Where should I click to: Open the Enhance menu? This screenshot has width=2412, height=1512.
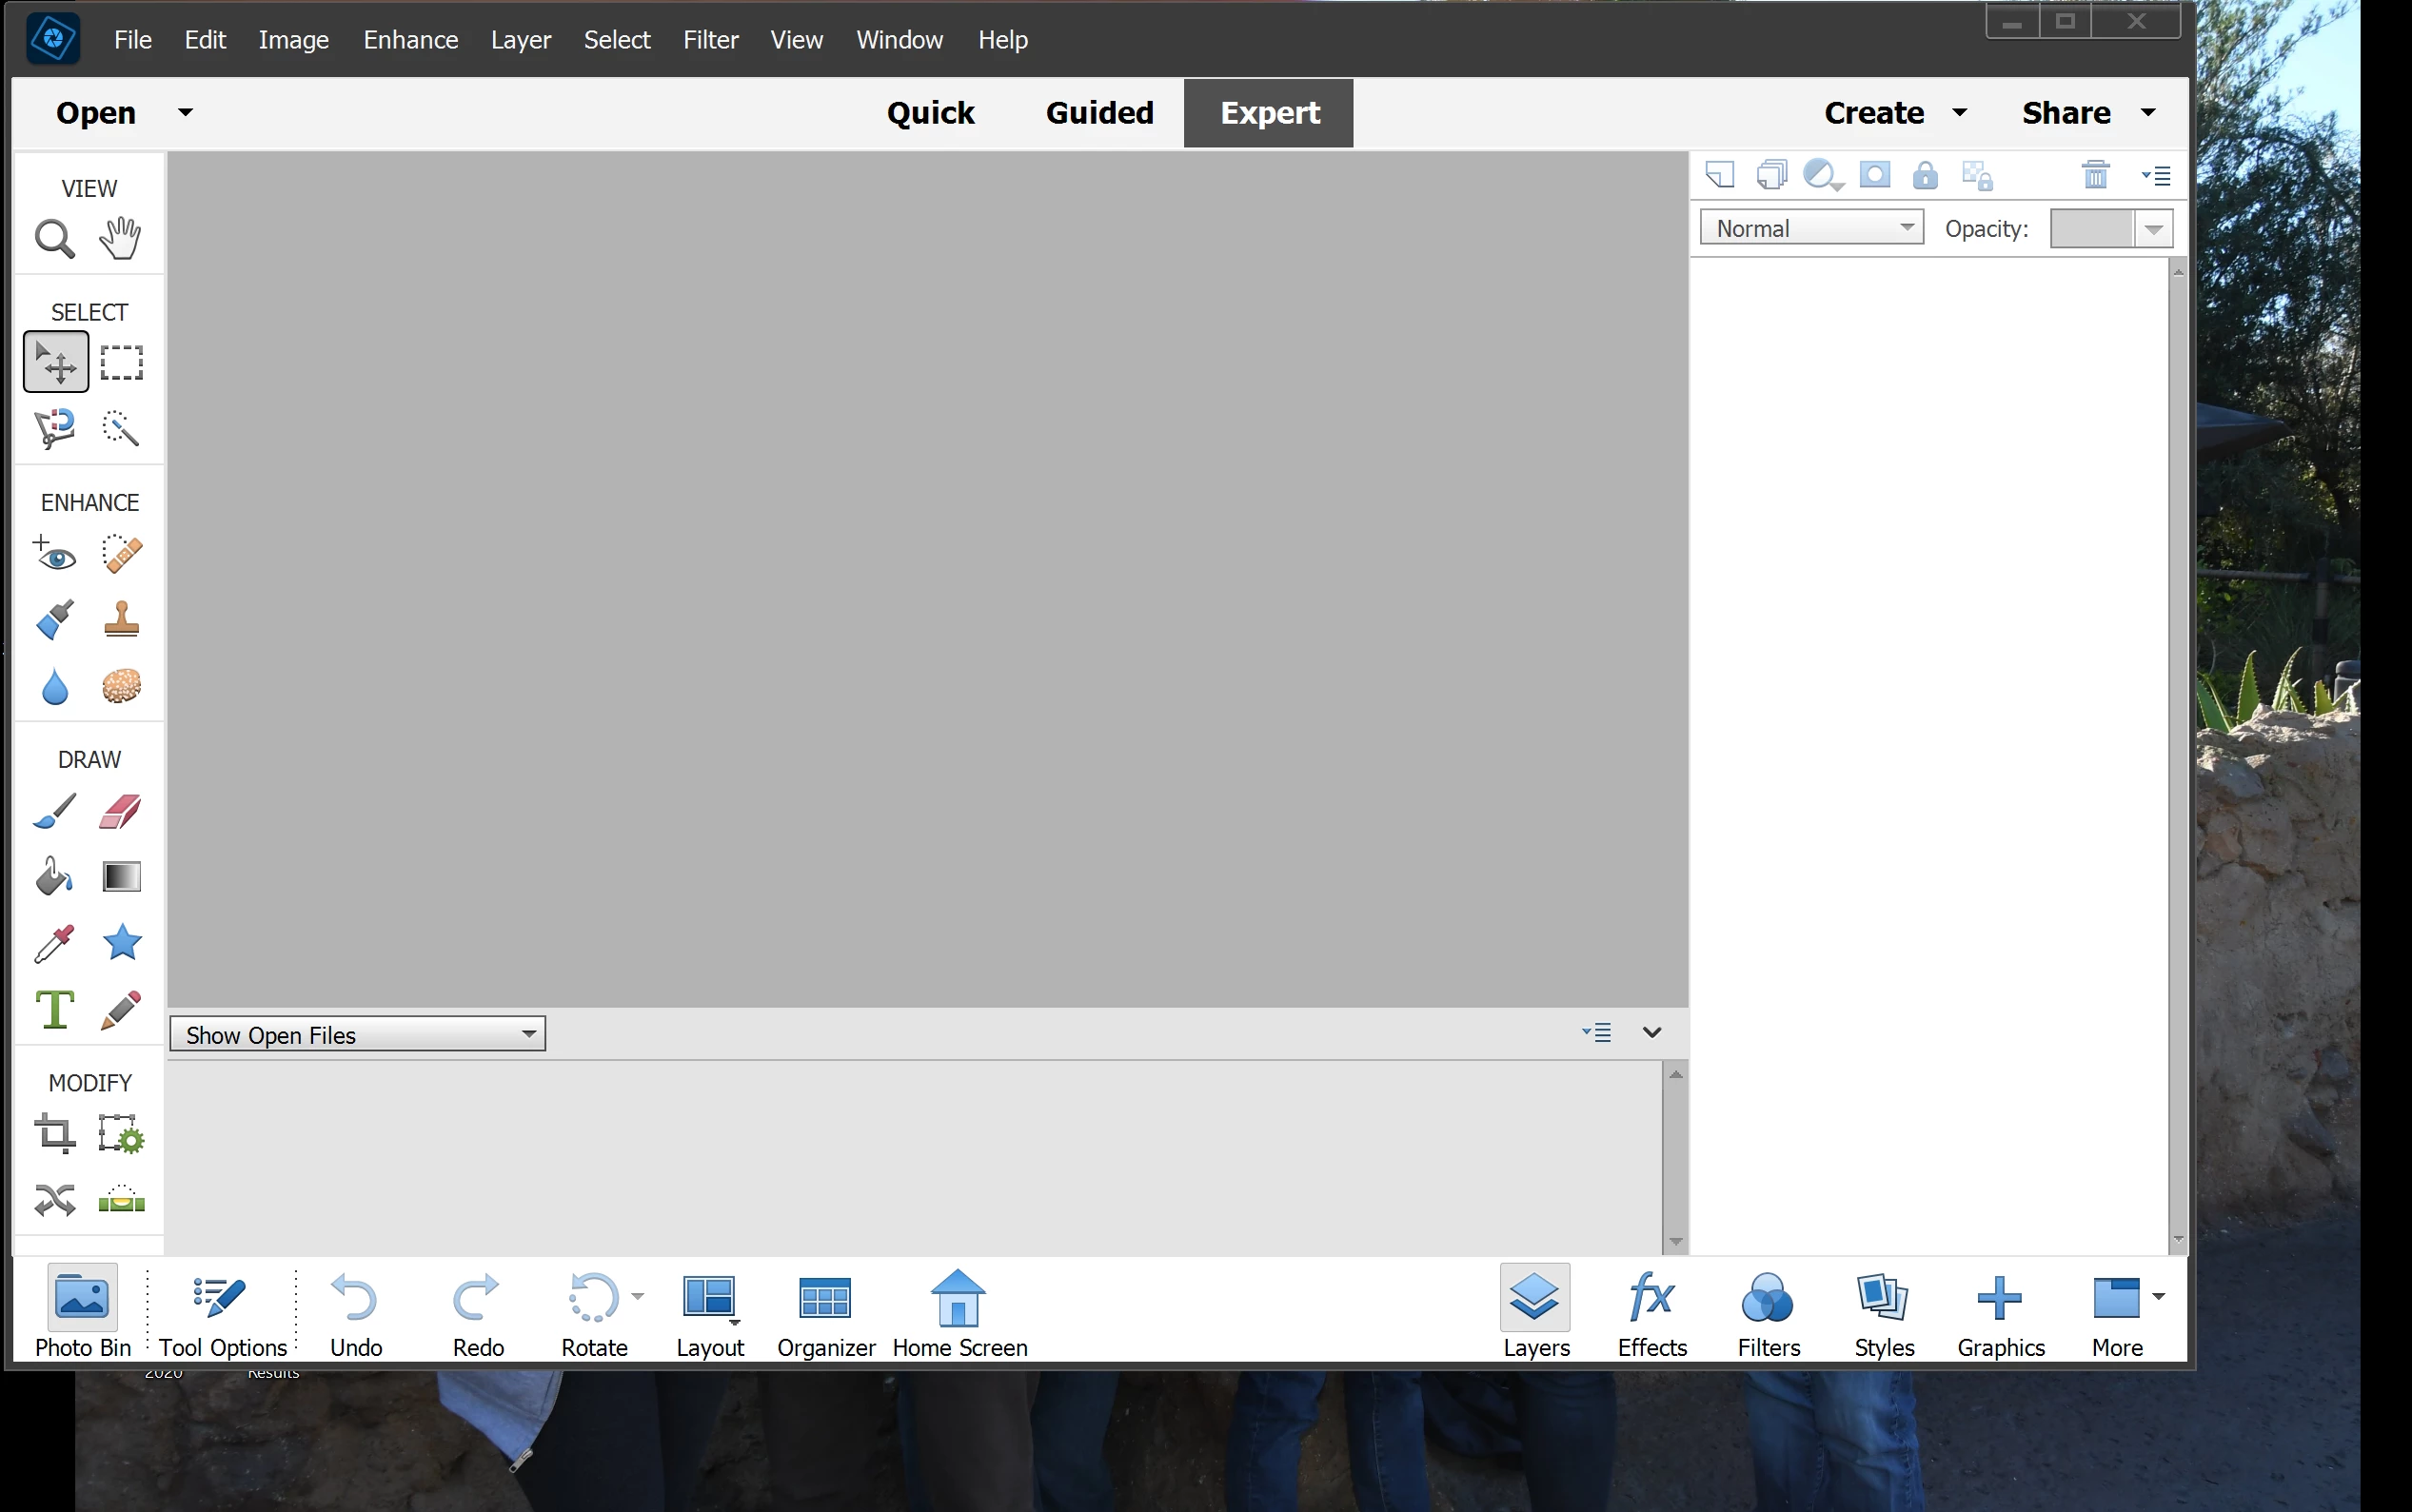coord(410,39)
